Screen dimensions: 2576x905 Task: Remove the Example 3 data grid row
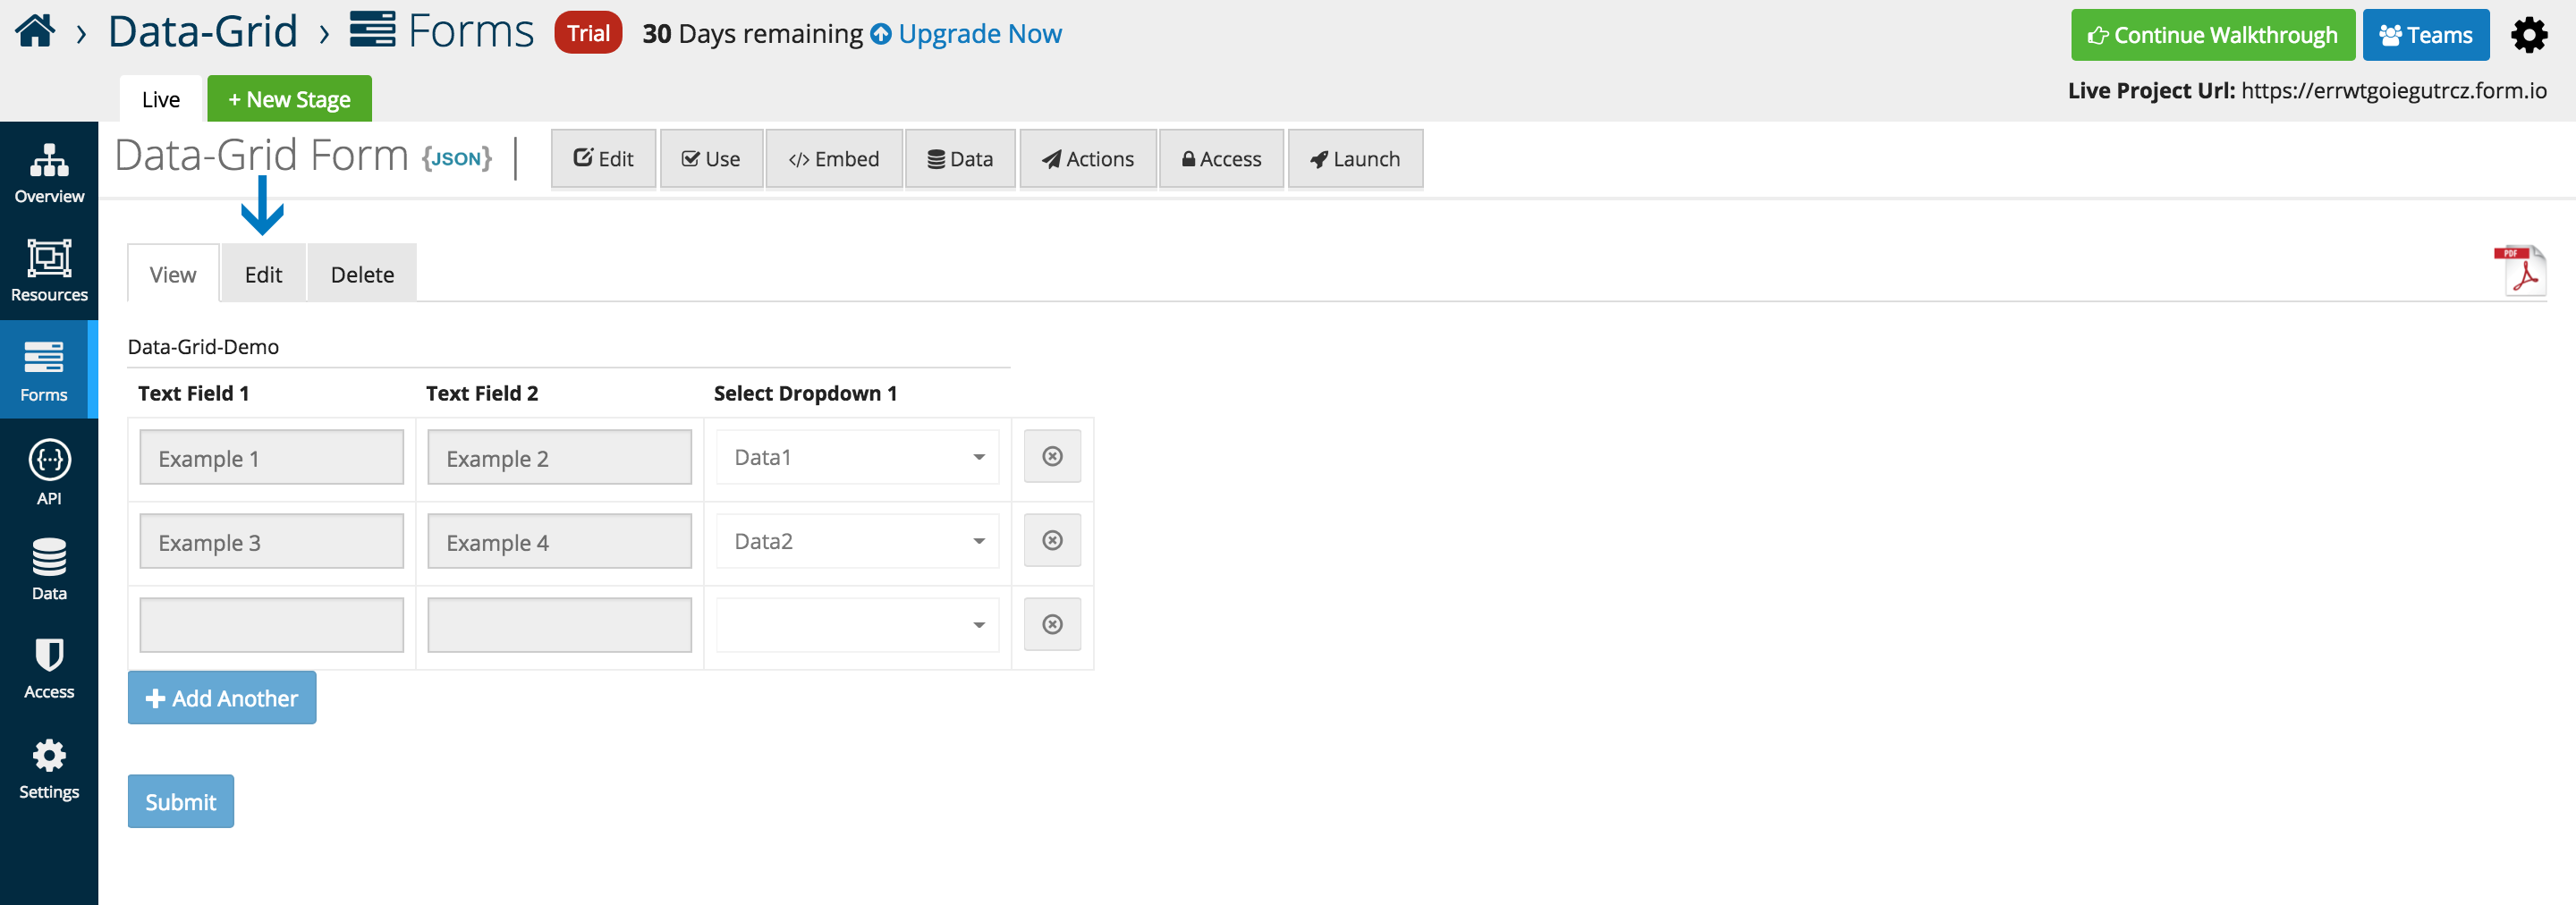(1052, 541)
